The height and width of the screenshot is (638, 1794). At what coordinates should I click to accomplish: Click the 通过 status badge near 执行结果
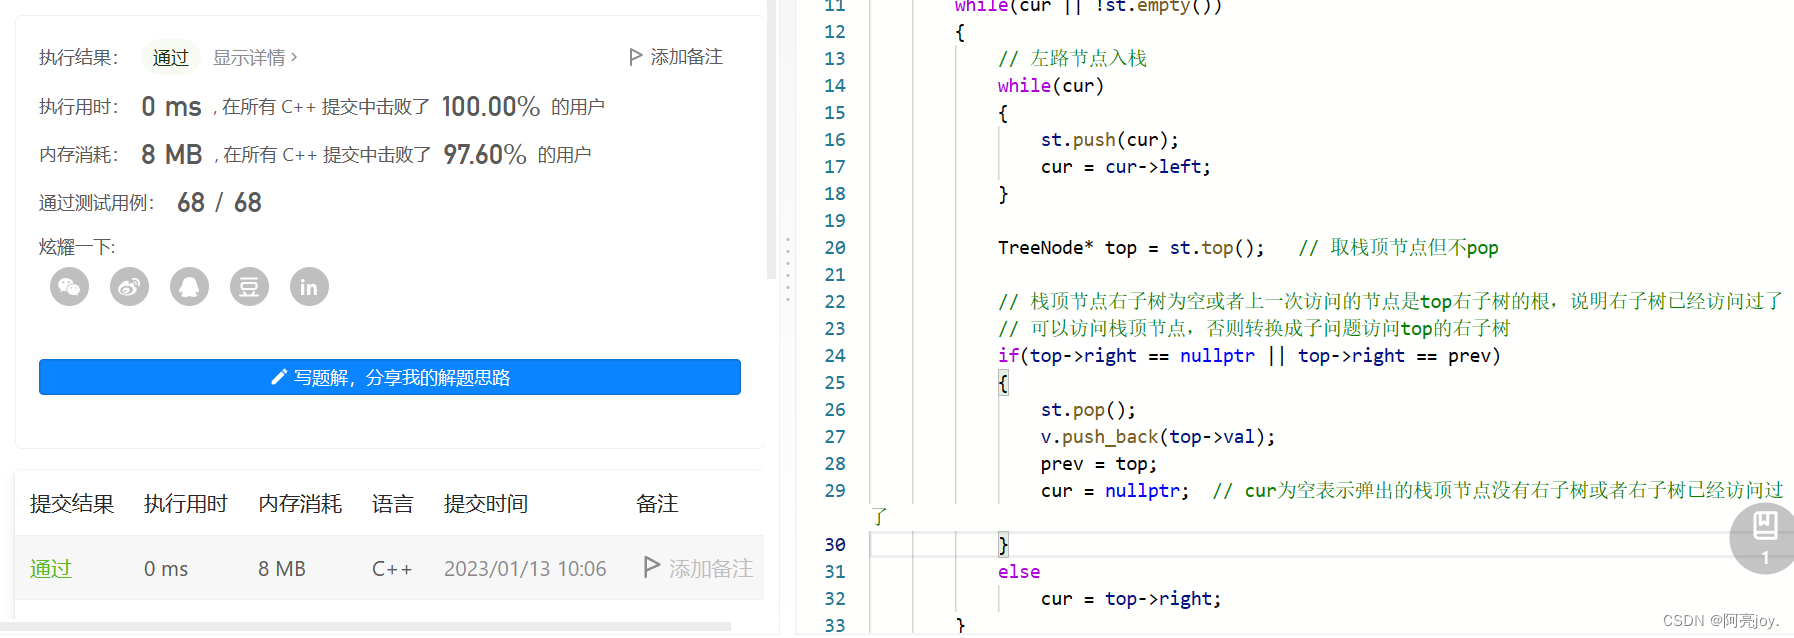(170, 57)
